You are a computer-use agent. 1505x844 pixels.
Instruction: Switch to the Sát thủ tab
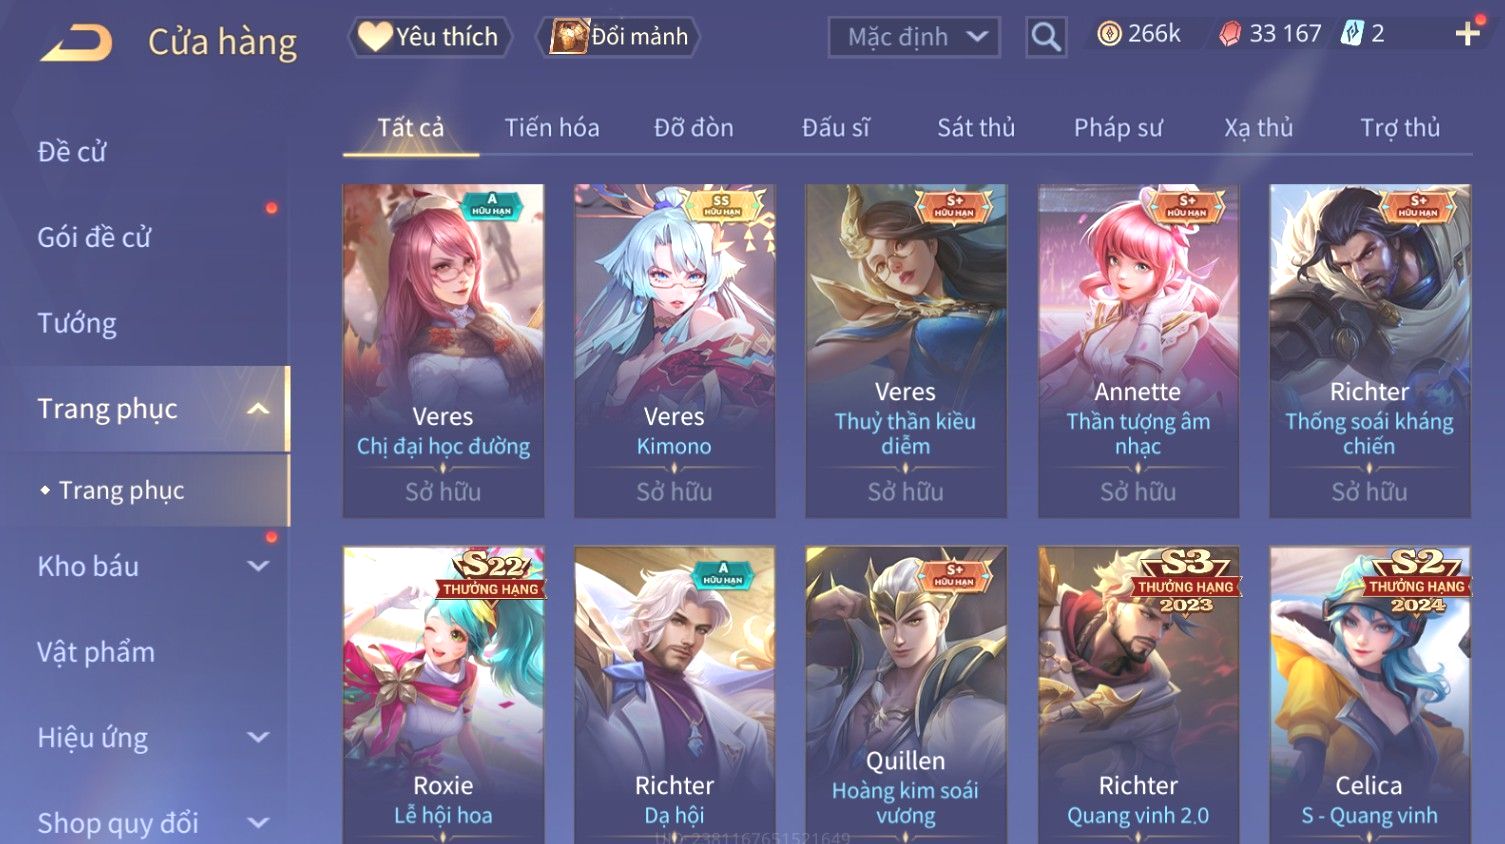976,128
